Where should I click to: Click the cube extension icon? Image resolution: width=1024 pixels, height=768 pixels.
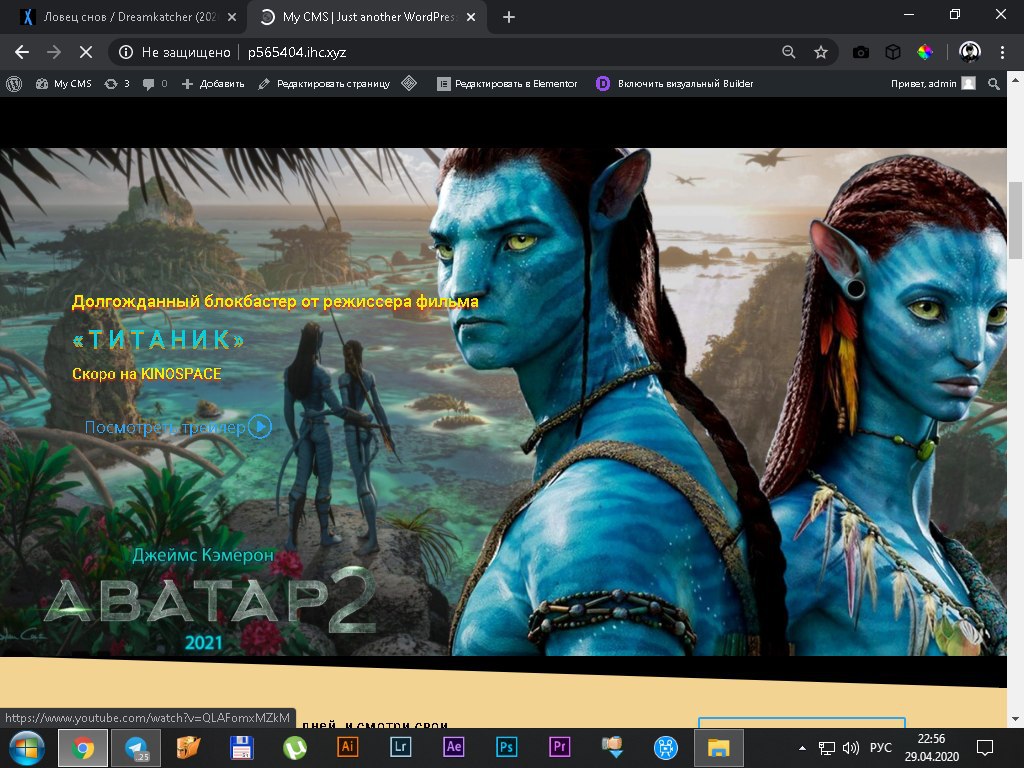coord(893,52)
